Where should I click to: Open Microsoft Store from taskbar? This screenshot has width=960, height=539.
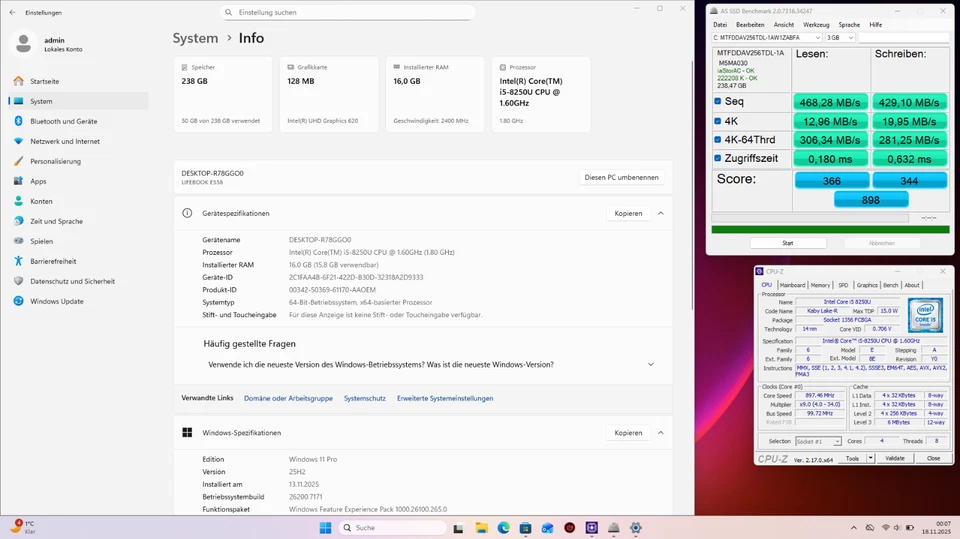(525, 528)
